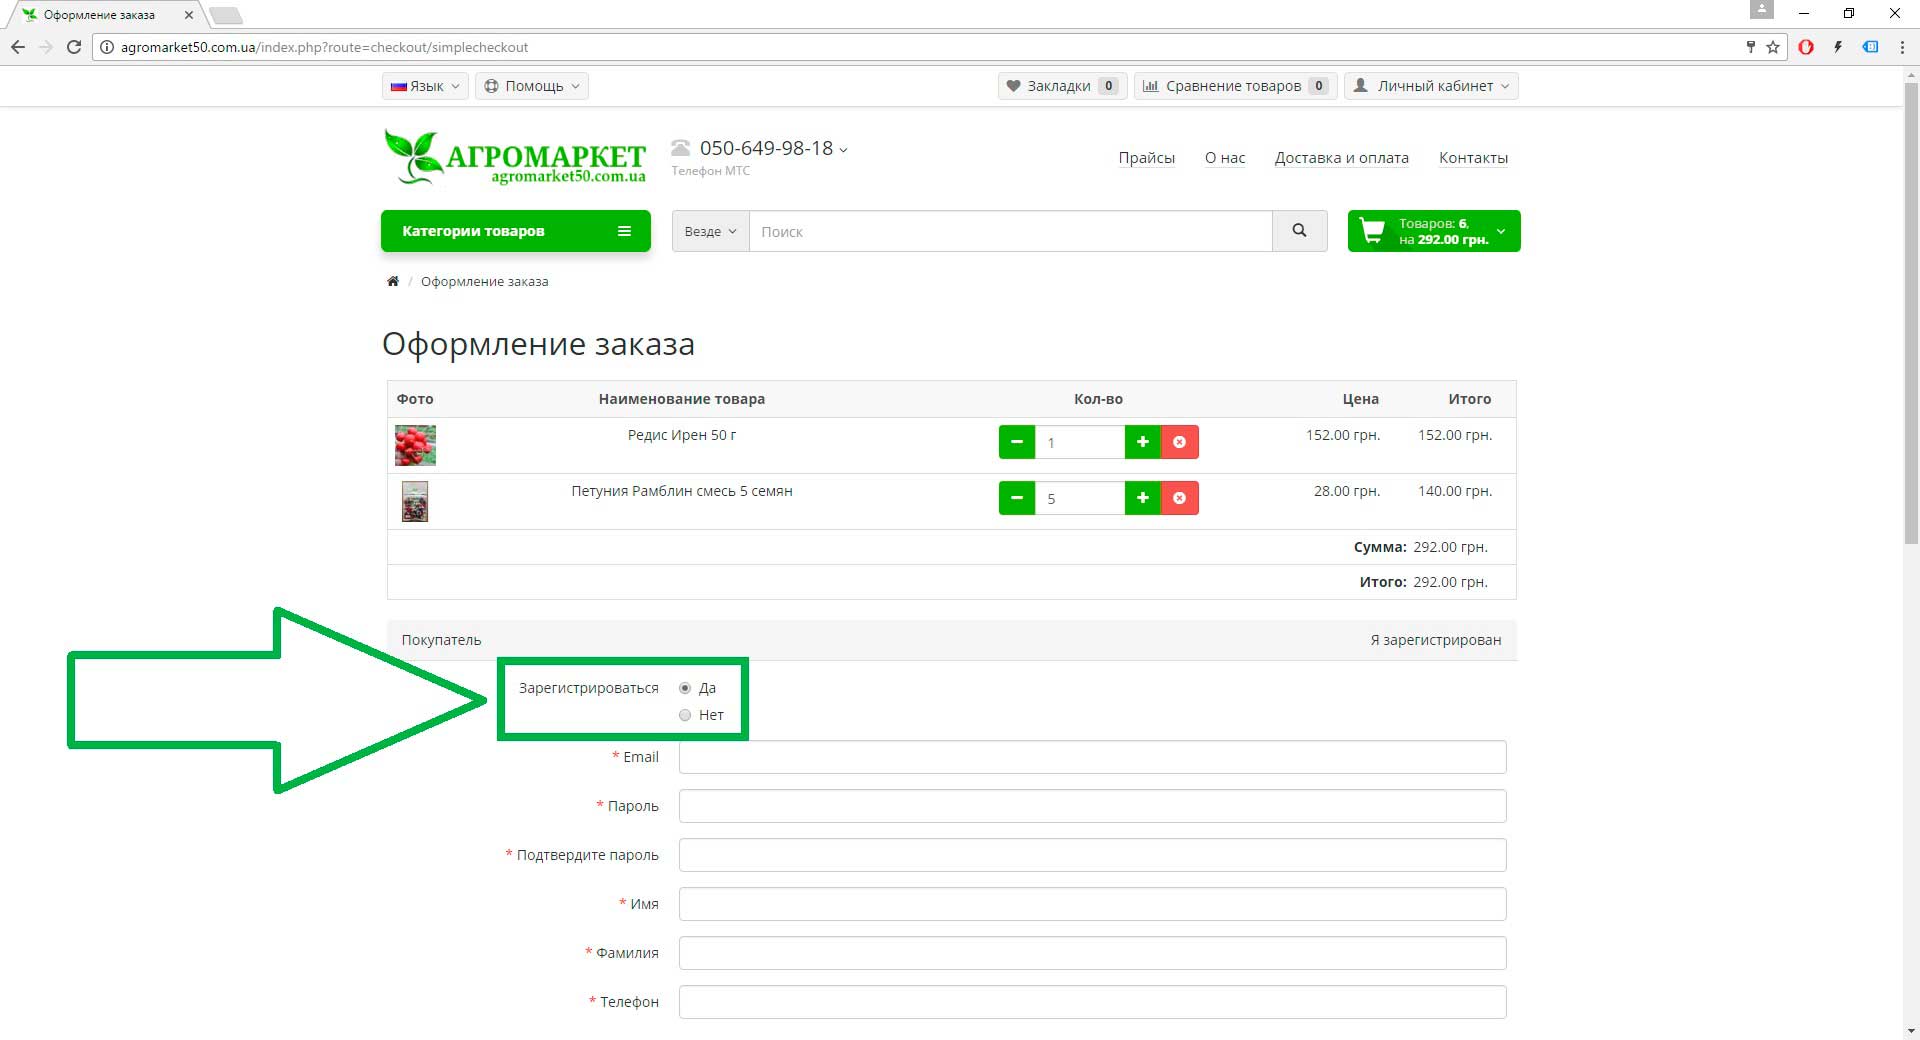
Task: Open the Язык language dropdown
Action: point(425,86)
